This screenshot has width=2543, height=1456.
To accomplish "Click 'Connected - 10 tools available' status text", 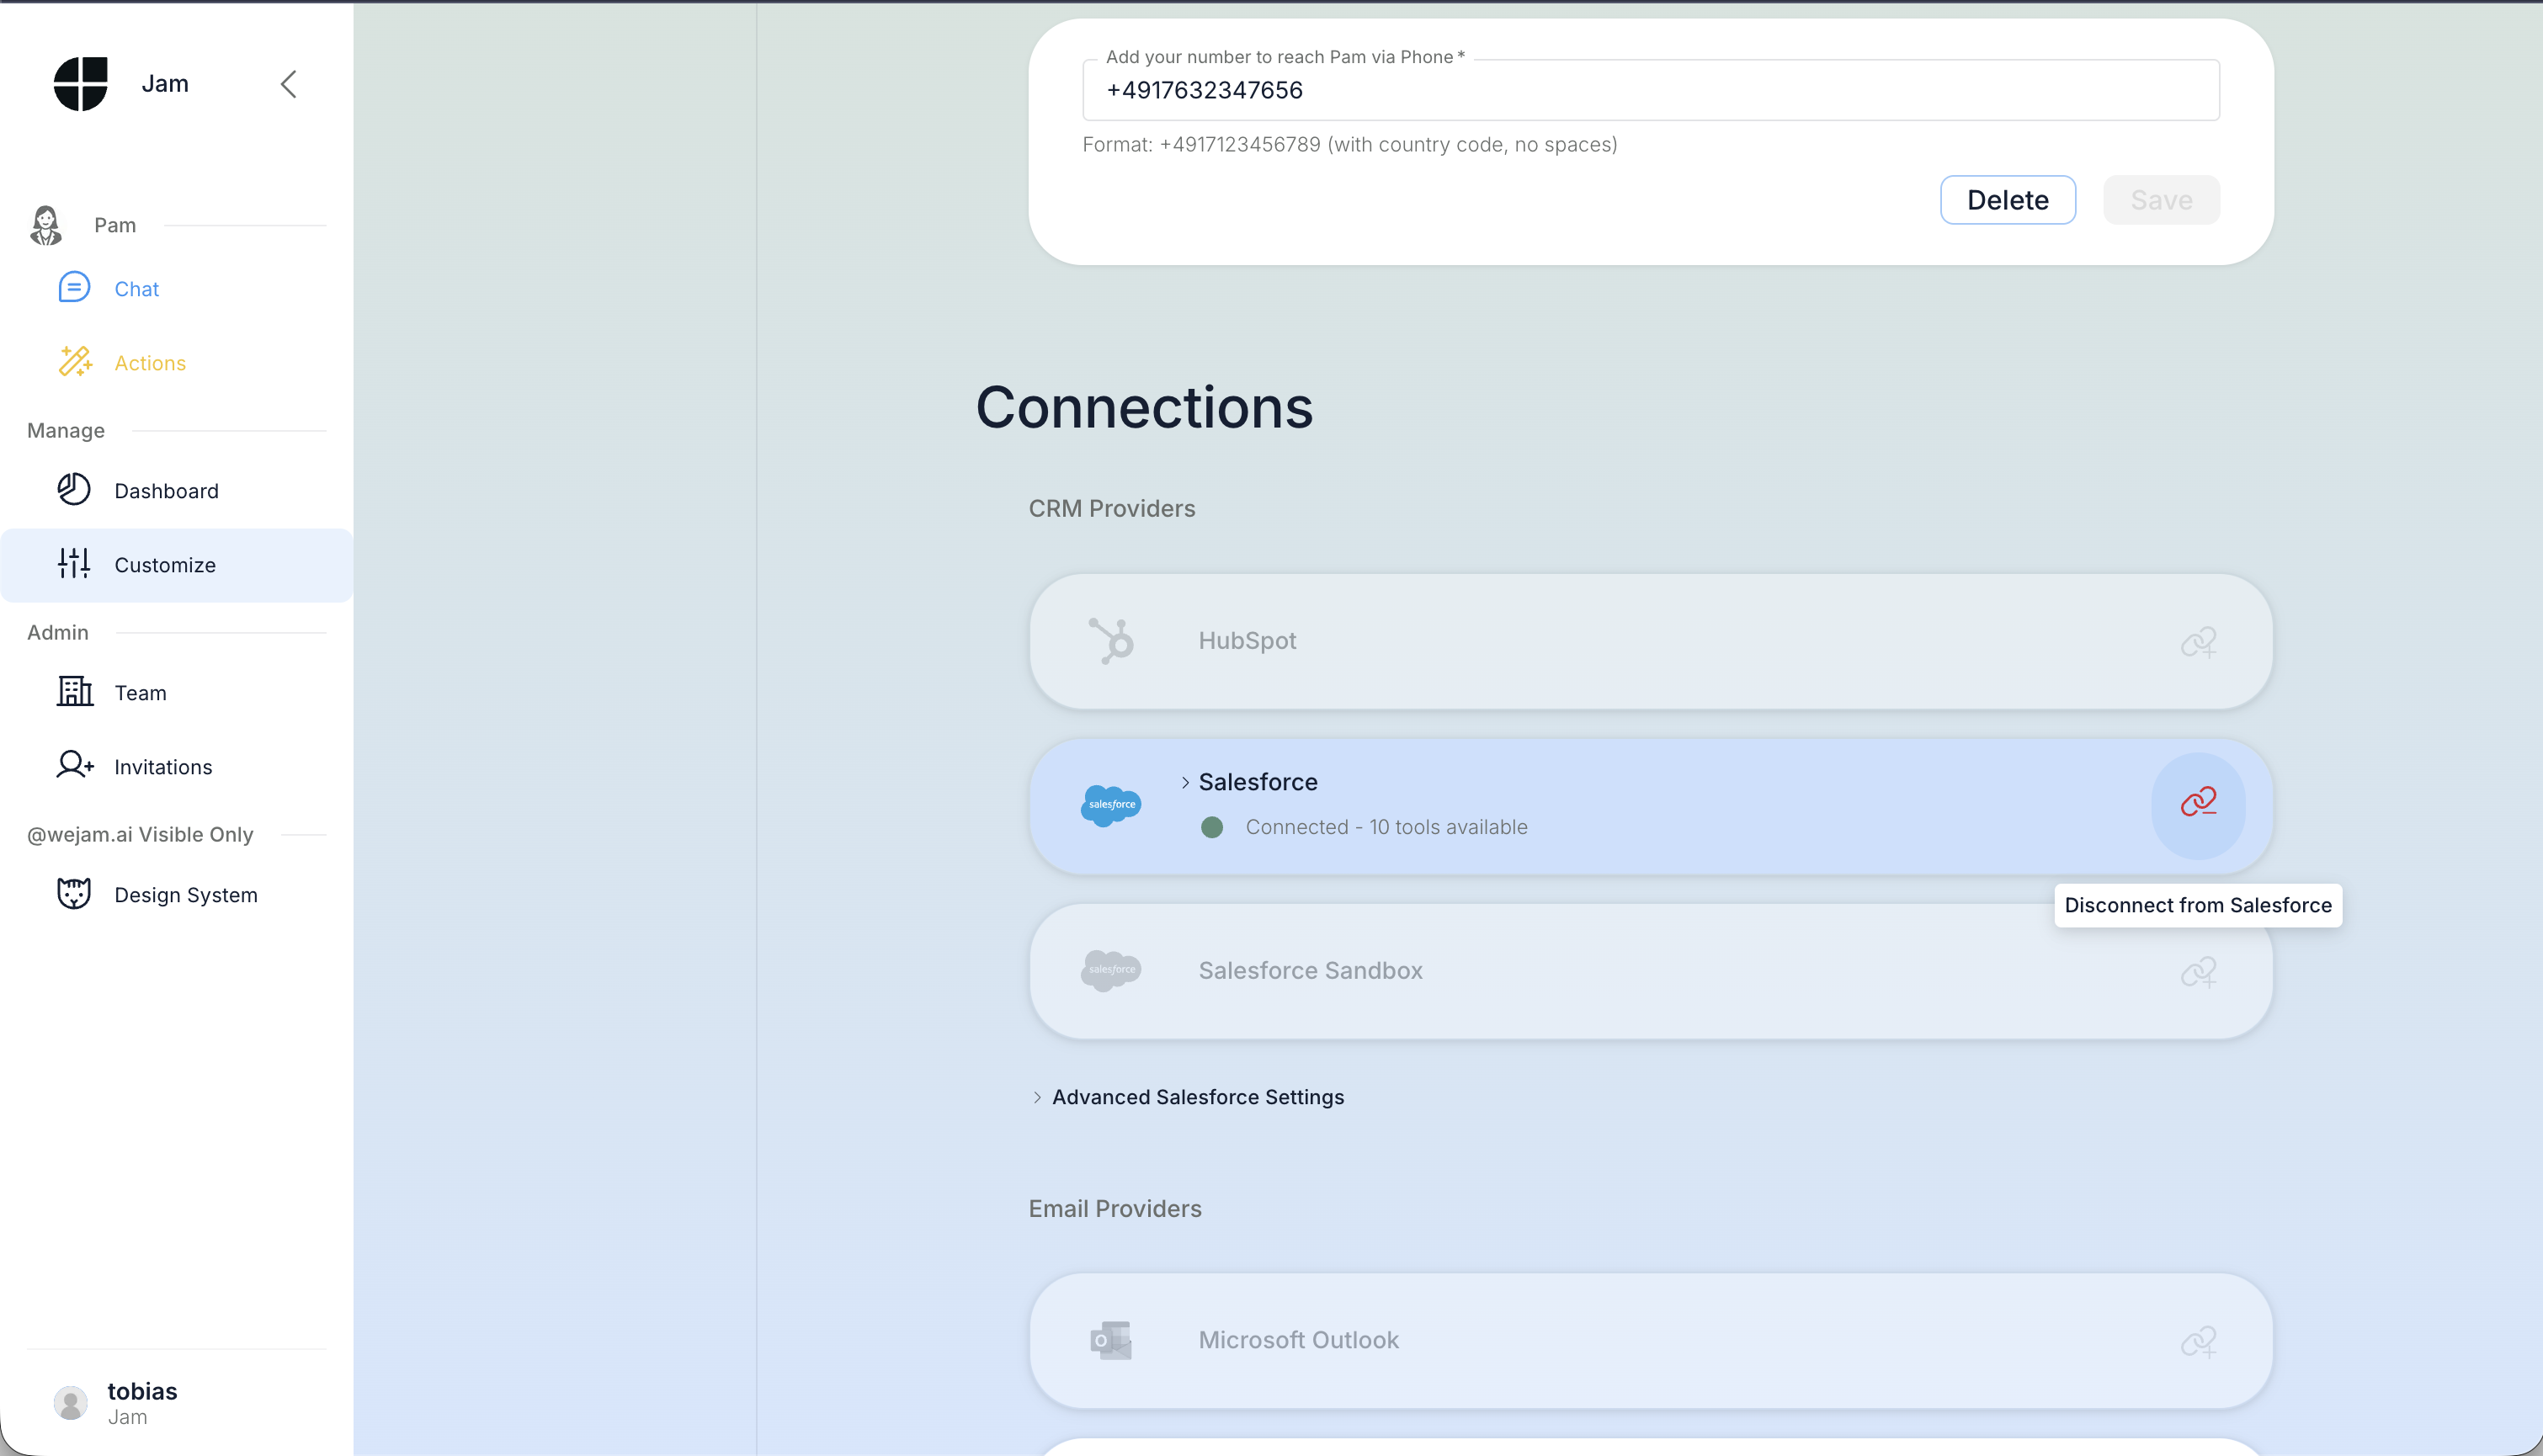I will click(x=1386, y=827).
